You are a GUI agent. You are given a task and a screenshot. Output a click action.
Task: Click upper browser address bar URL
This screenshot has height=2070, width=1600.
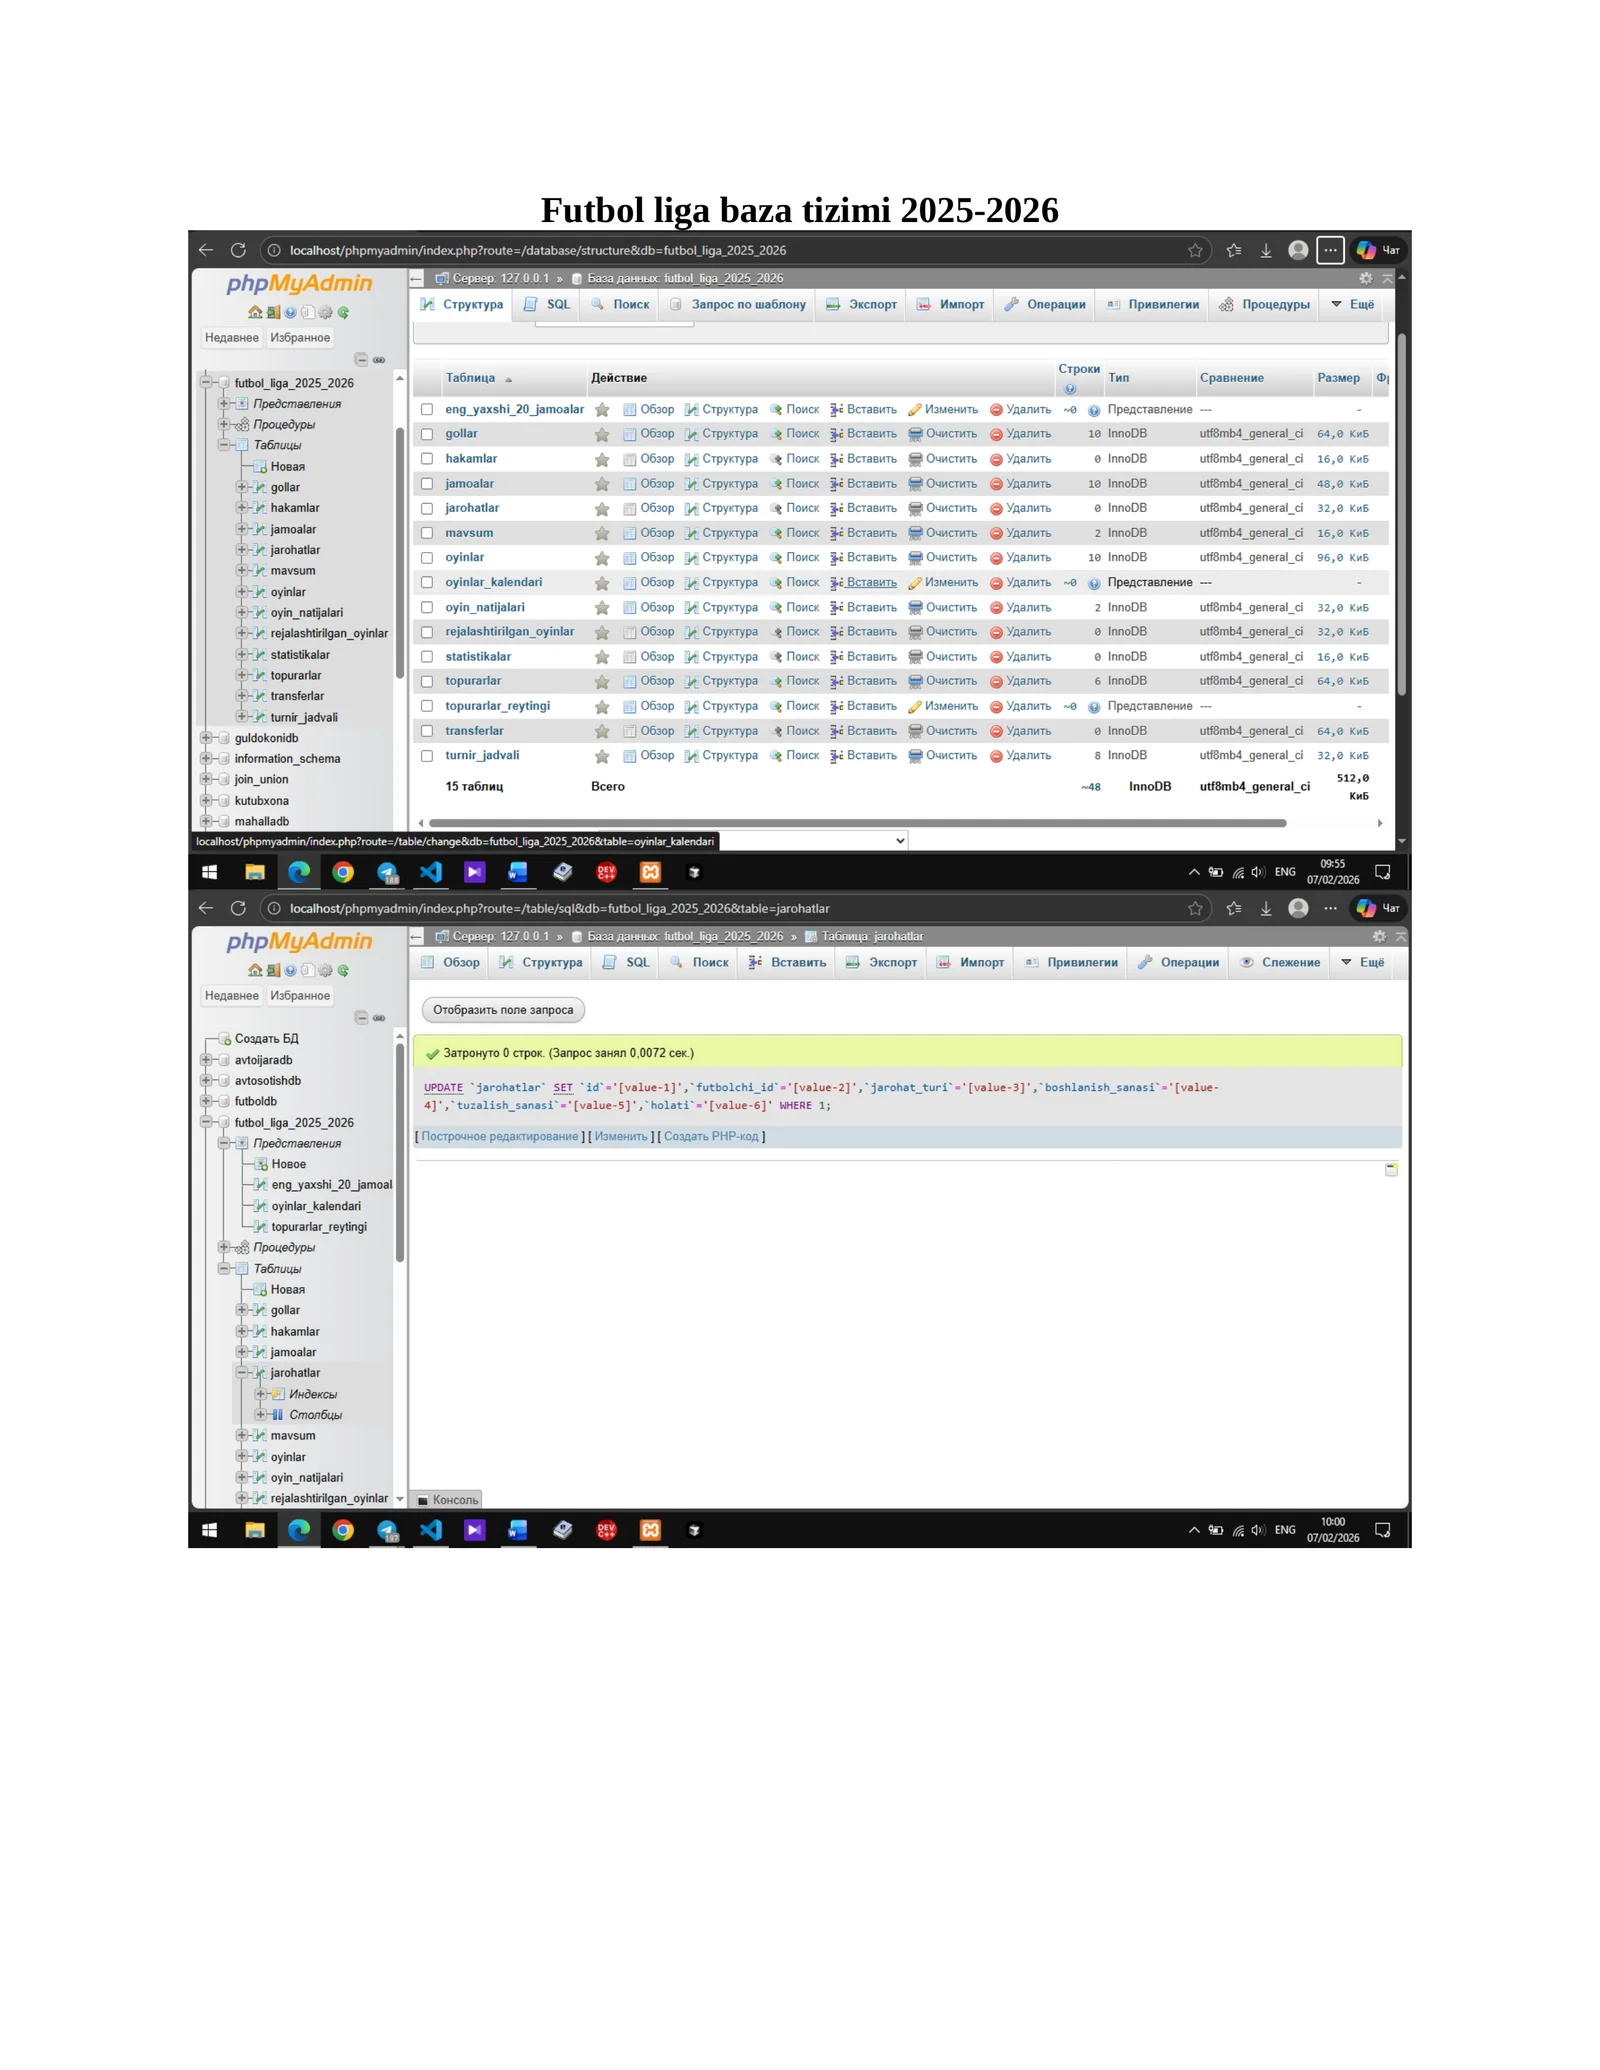538,250
